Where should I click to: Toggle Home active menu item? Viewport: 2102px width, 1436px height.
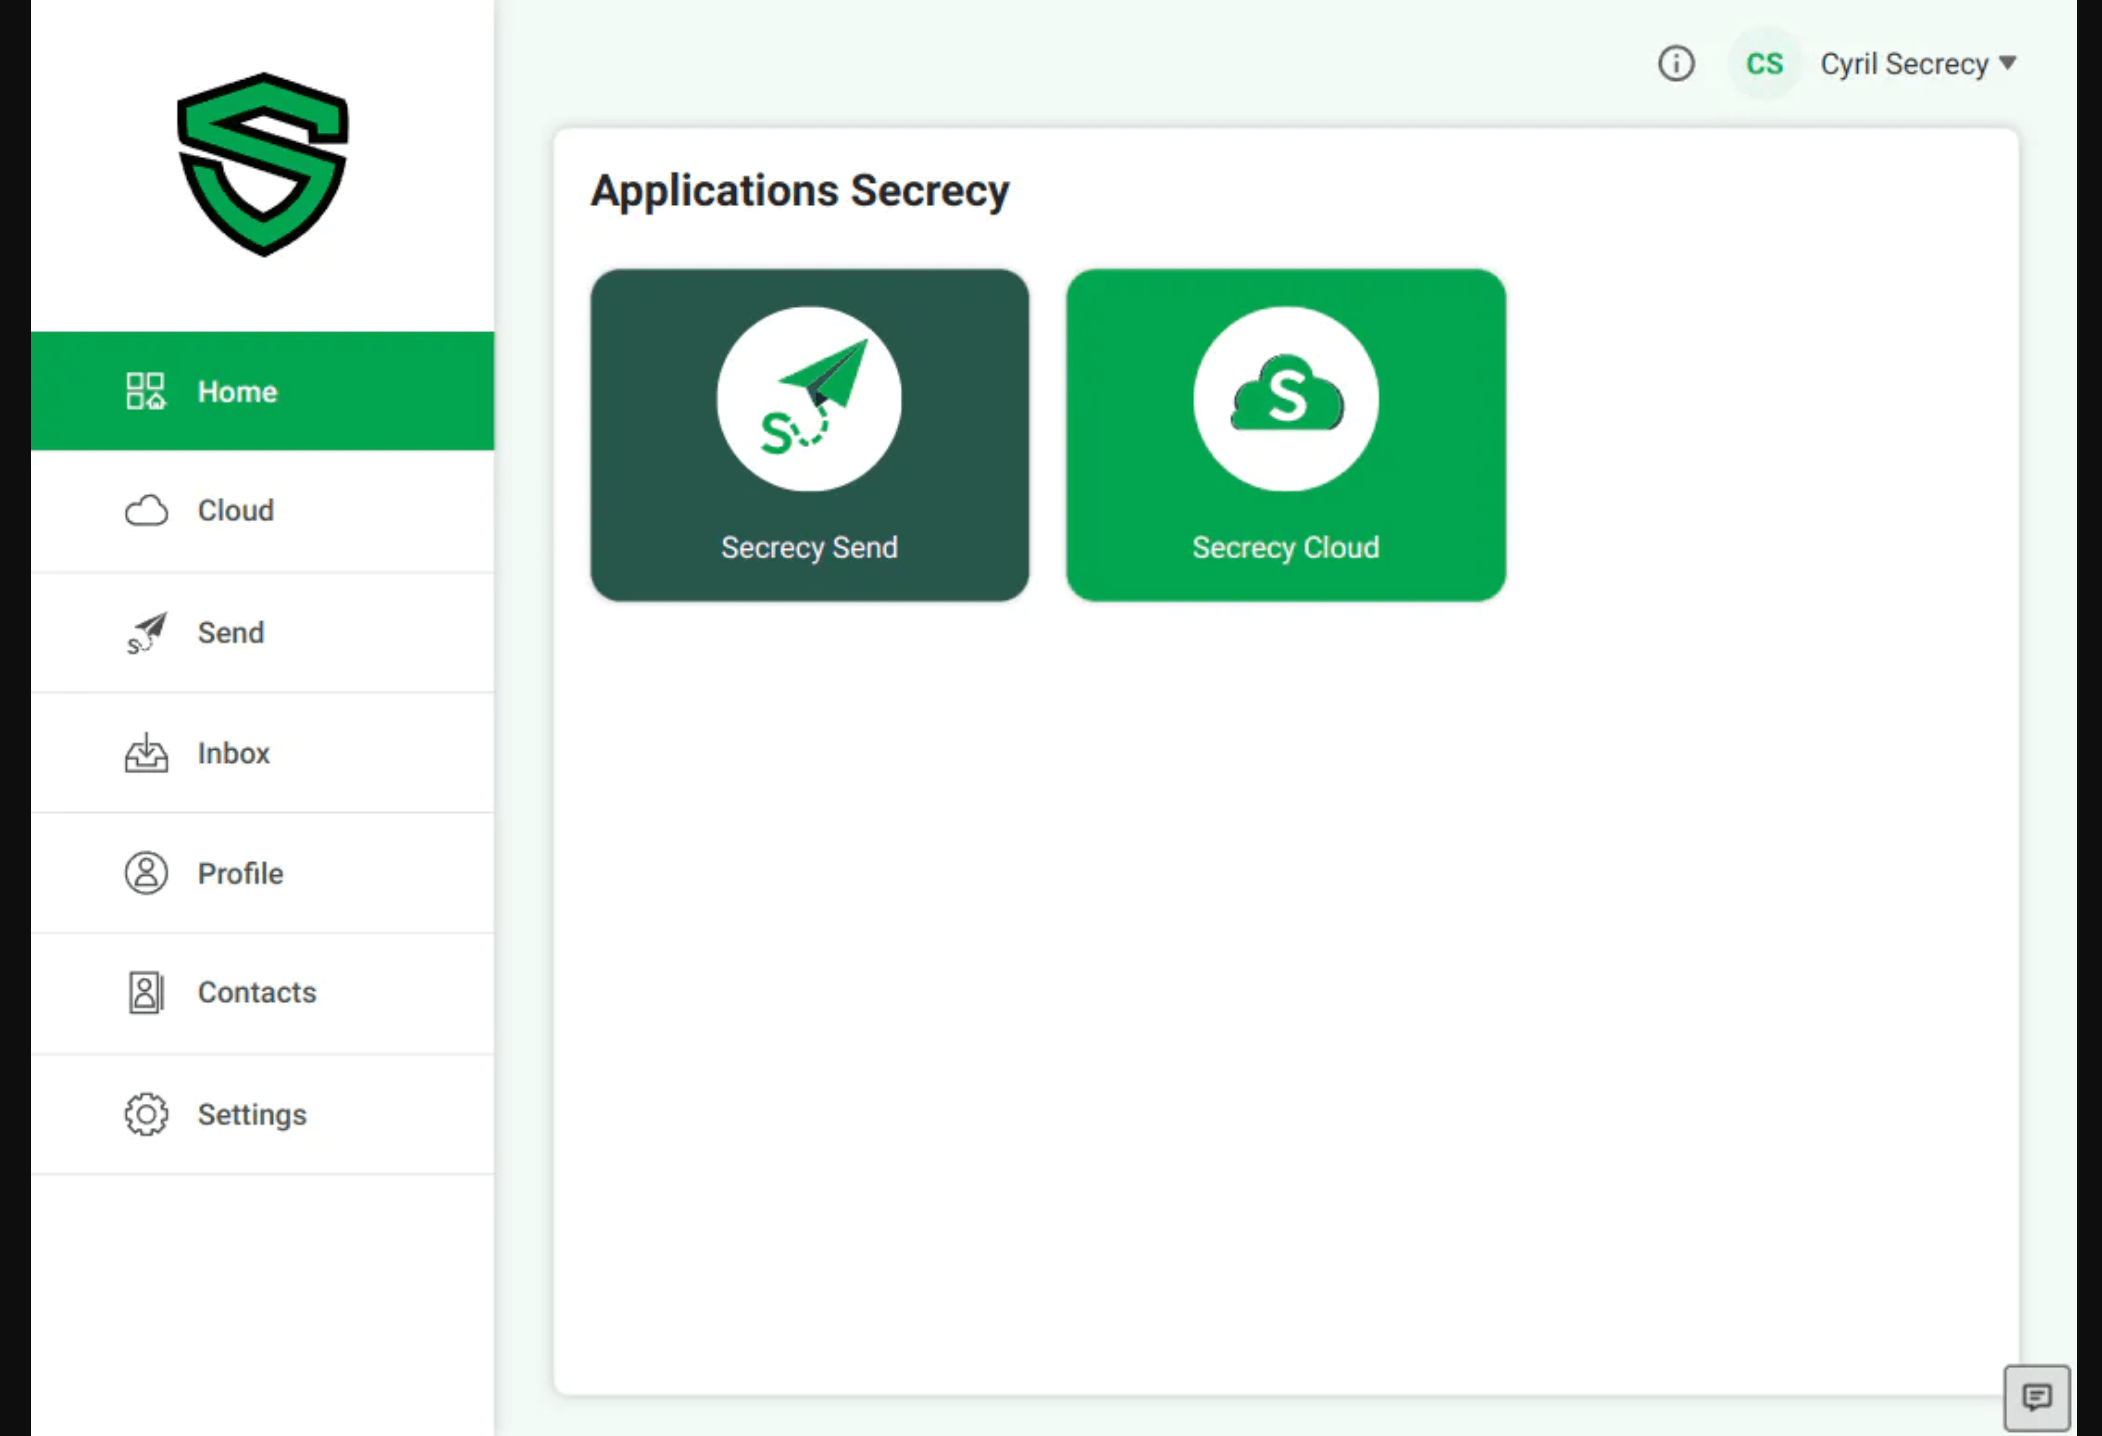(265, 391)
